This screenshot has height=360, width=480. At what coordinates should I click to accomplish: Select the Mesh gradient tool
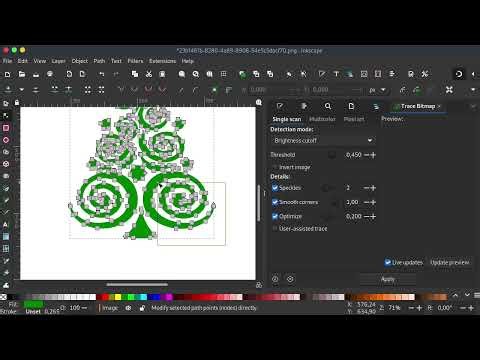(x=6, y=249)
